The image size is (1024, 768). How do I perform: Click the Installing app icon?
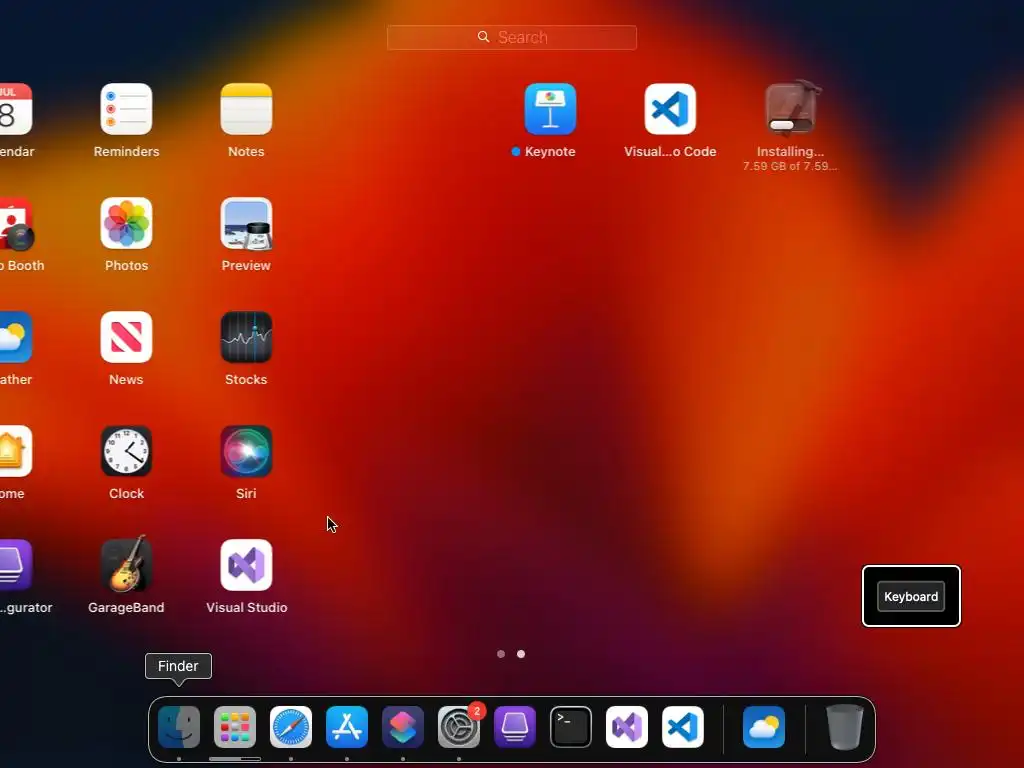click(790, 108)
